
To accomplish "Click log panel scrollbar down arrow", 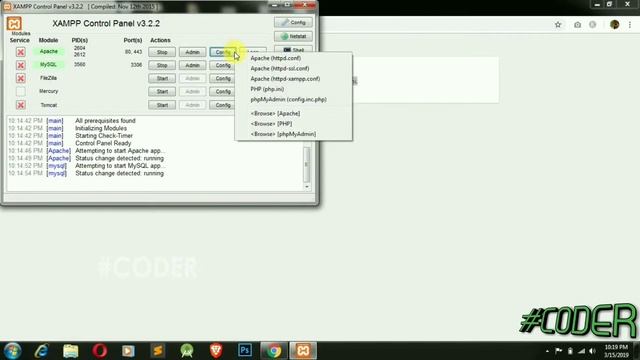I will (x=307, y=187).
